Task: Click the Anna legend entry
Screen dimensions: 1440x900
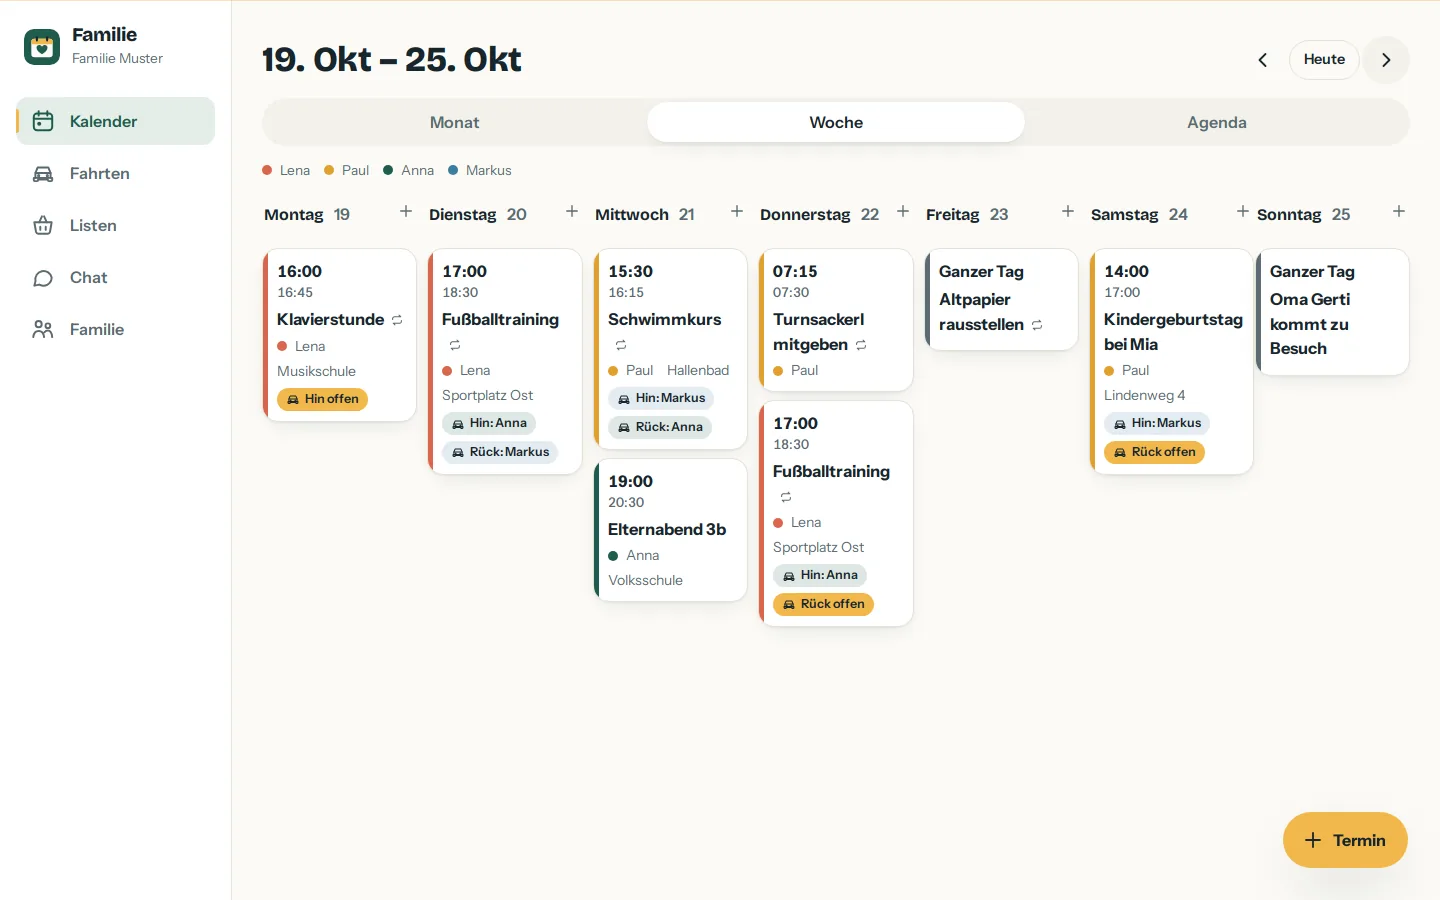Action: pos(409,170)
